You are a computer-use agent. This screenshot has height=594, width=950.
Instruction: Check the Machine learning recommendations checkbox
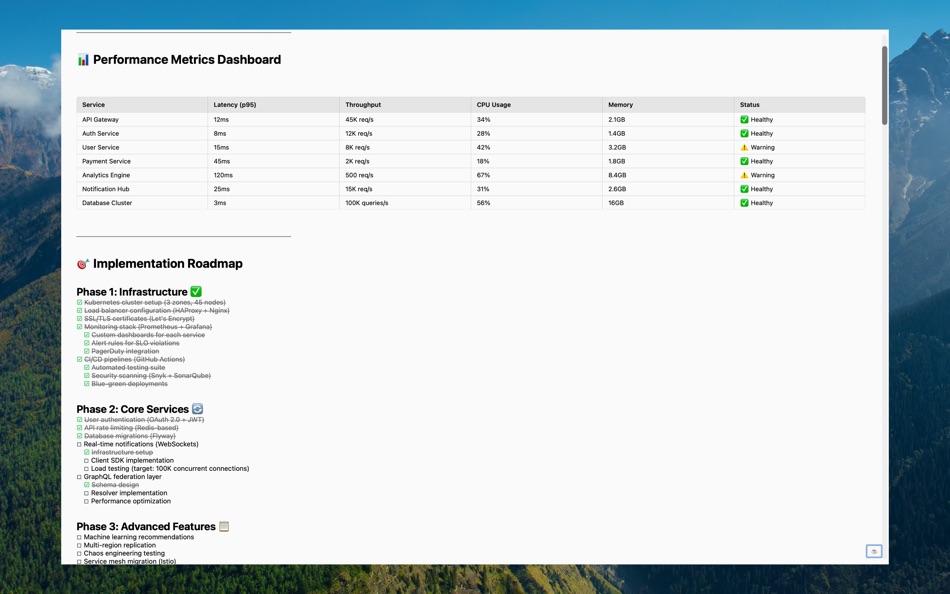coord(79,537)
